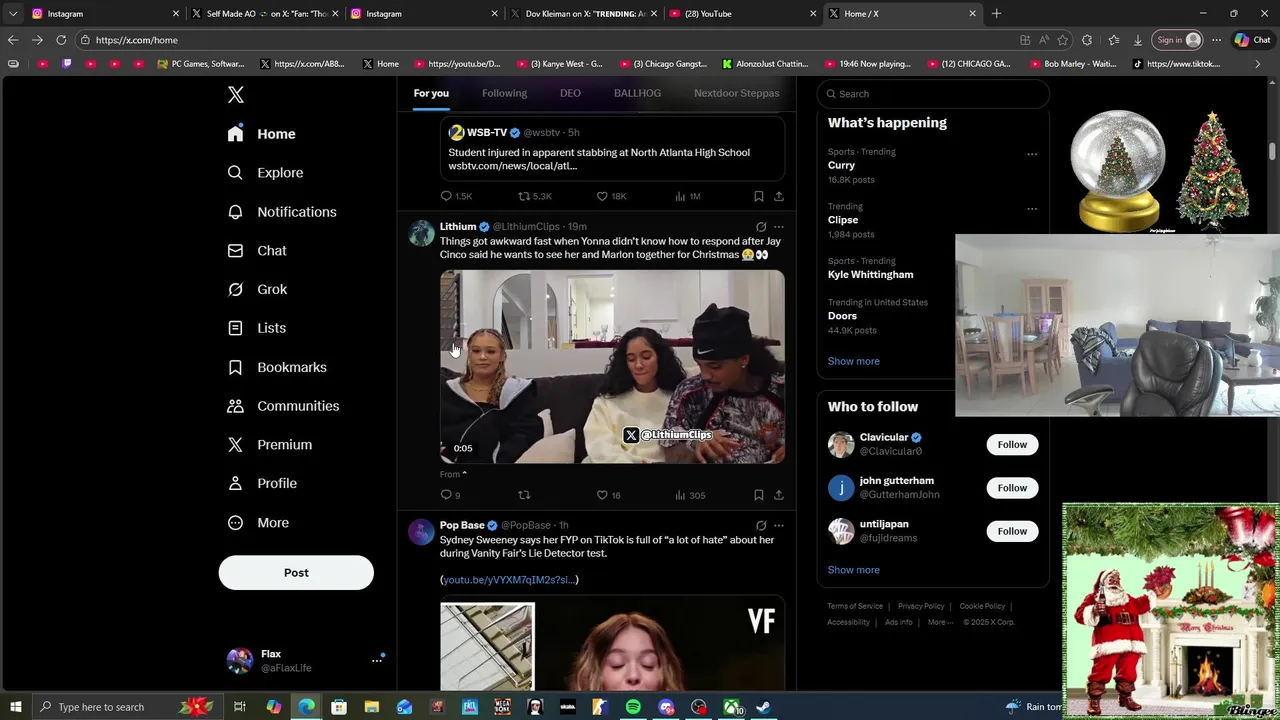
Task: Open Communities in X sidebar
Action: pyautogui.click(x=283, y=406)
